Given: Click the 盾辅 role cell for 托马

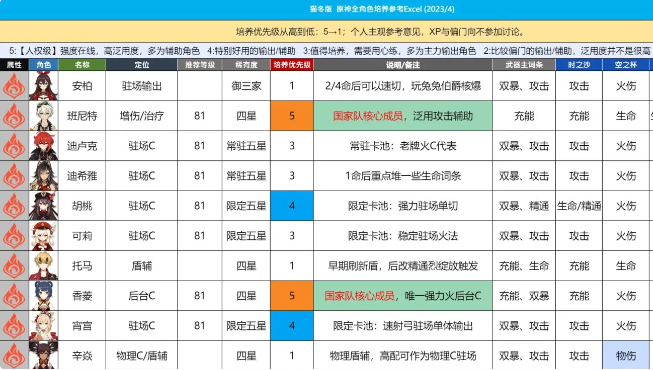Looking at the screenshot, I should tap(142, 266).
